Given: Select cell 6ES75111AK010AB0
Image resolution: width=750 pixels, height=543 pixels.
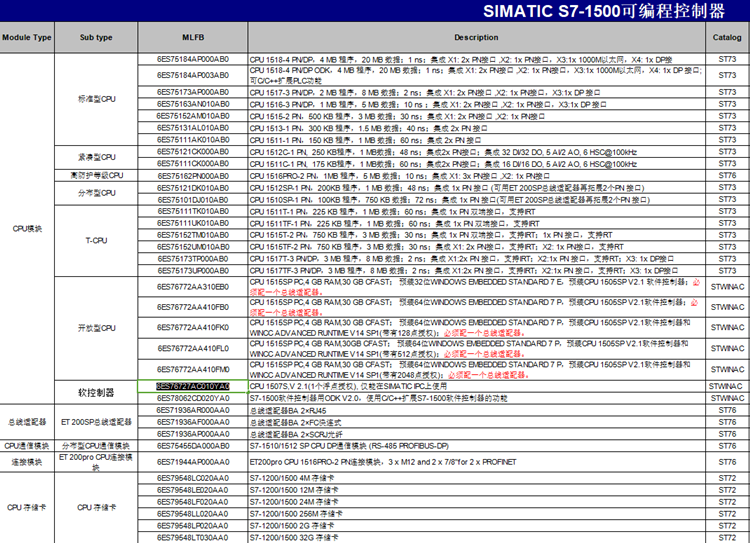Looking at the screenshot, I should (x=193, y=140).
